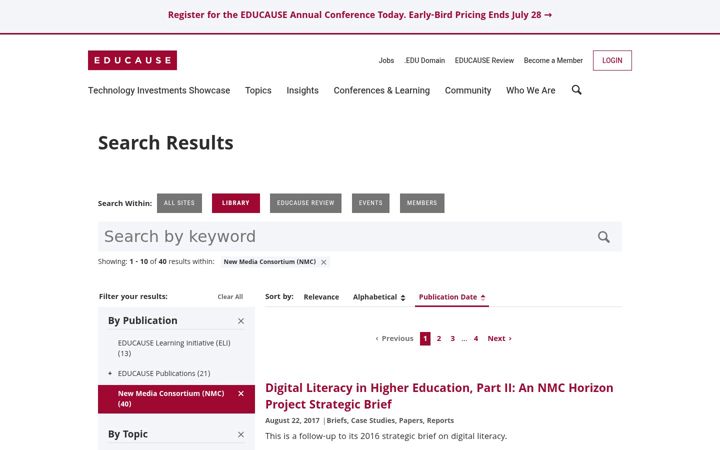Image resolution: width=720 pixels, height=450 pixels.
Task: Go to results page 3
Action: [x=452, y=338]
